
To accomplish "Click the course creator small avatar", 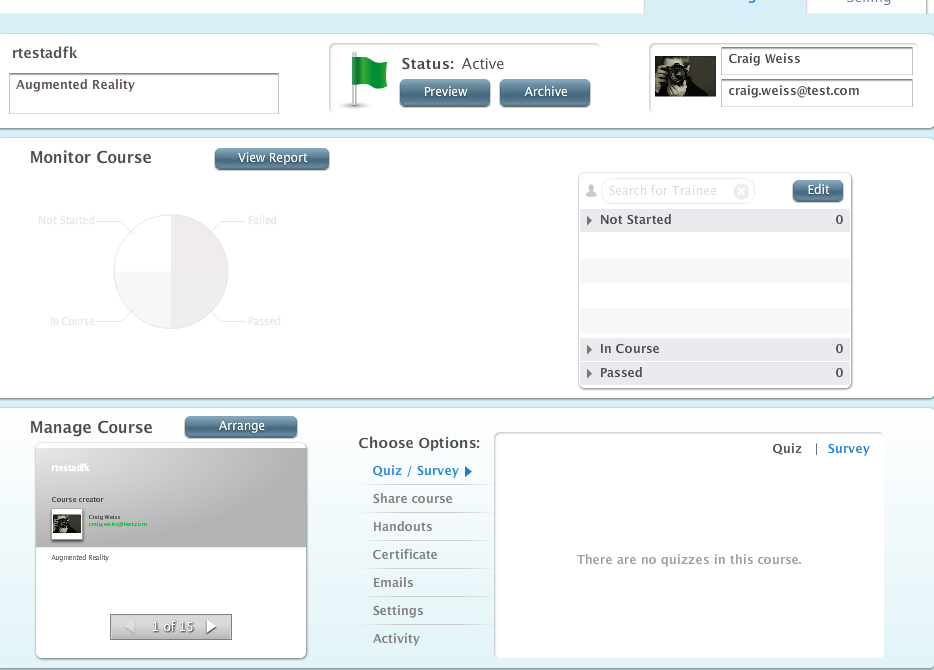I will (x=67, y=522).
